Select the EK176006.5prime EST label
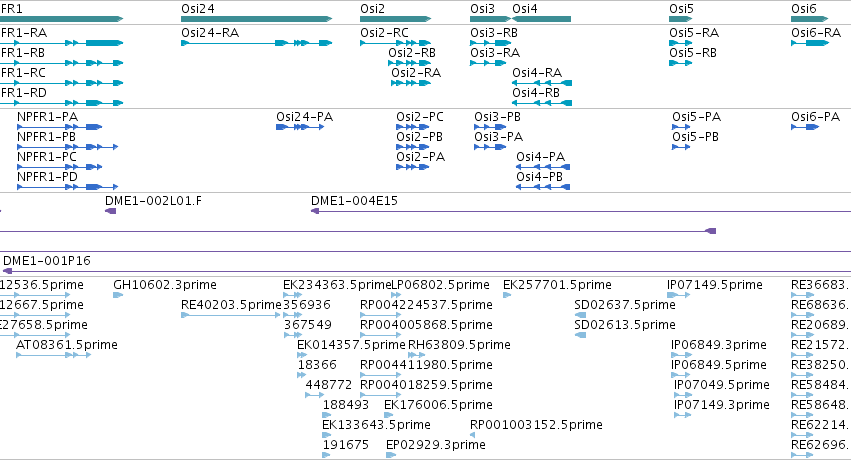 (x=439, y=405)
